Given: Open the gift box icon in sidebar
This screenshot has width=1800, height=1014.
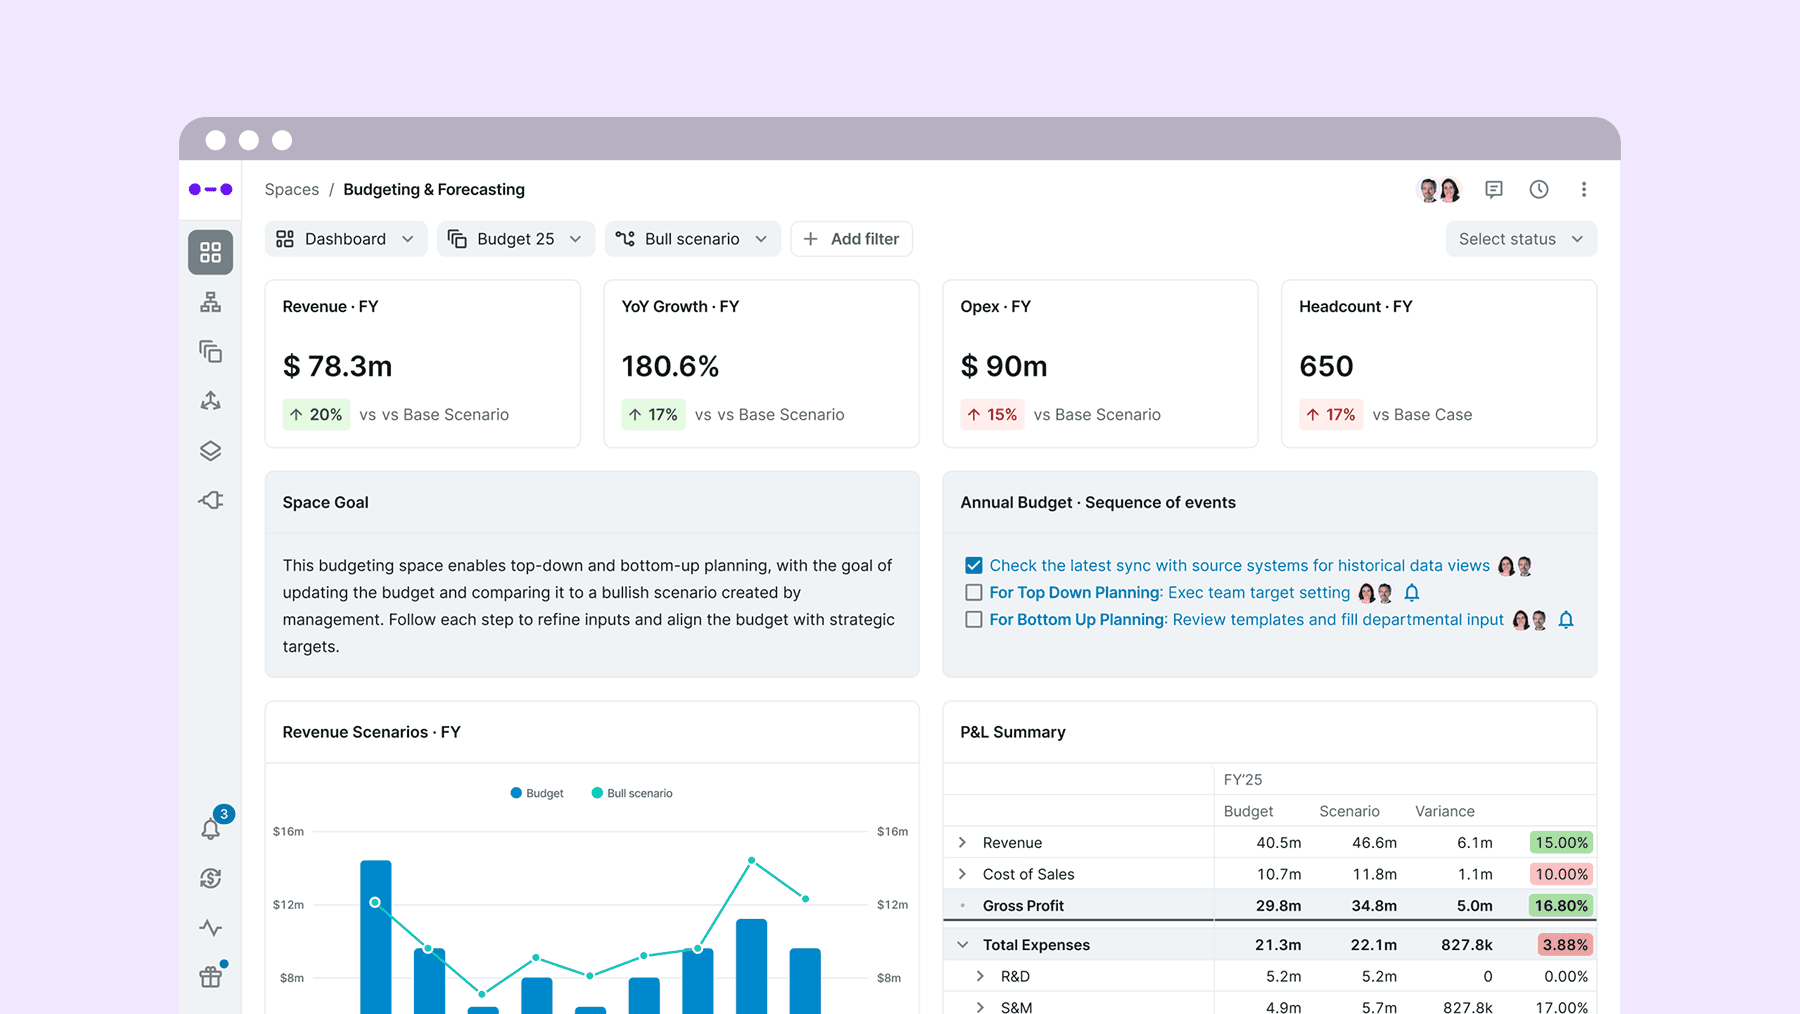Looking at the screenshot, I should [x=210, y=976].
